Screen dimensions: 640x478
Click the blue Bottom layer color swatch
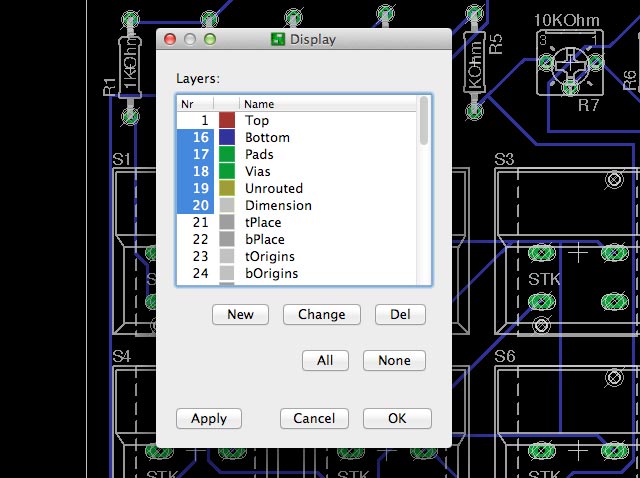[x=226, y=138]
